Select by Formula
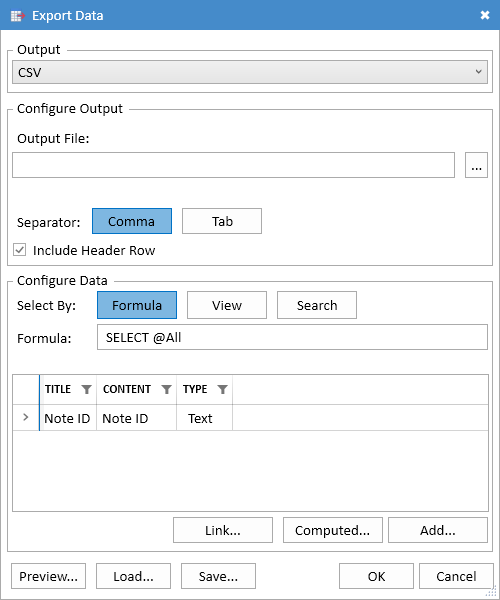This screenshot has width=500, height=600. (137, 305)
